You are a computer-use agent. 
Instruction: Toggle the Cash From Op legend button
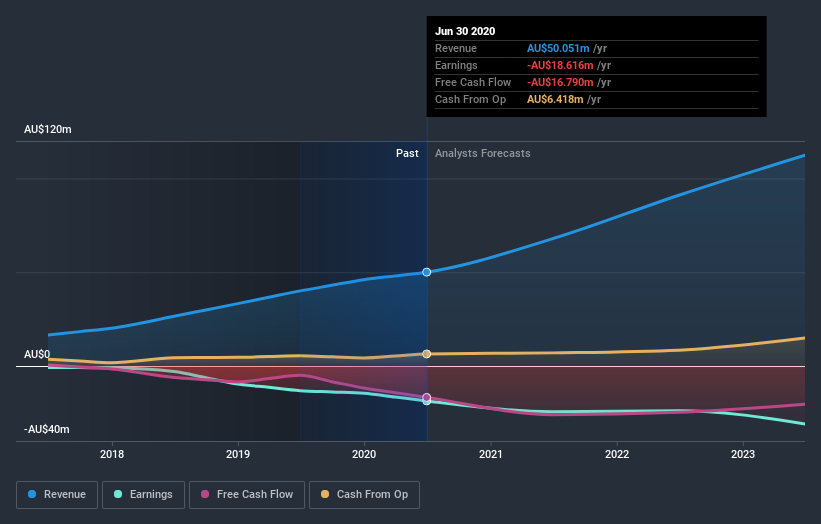coord(364,495)
